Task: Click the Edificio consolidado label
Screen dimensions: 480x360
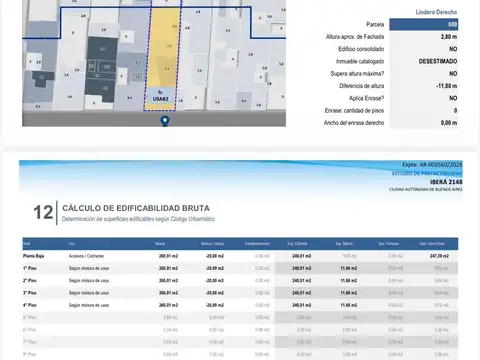Action: click(x=361, y=49)
